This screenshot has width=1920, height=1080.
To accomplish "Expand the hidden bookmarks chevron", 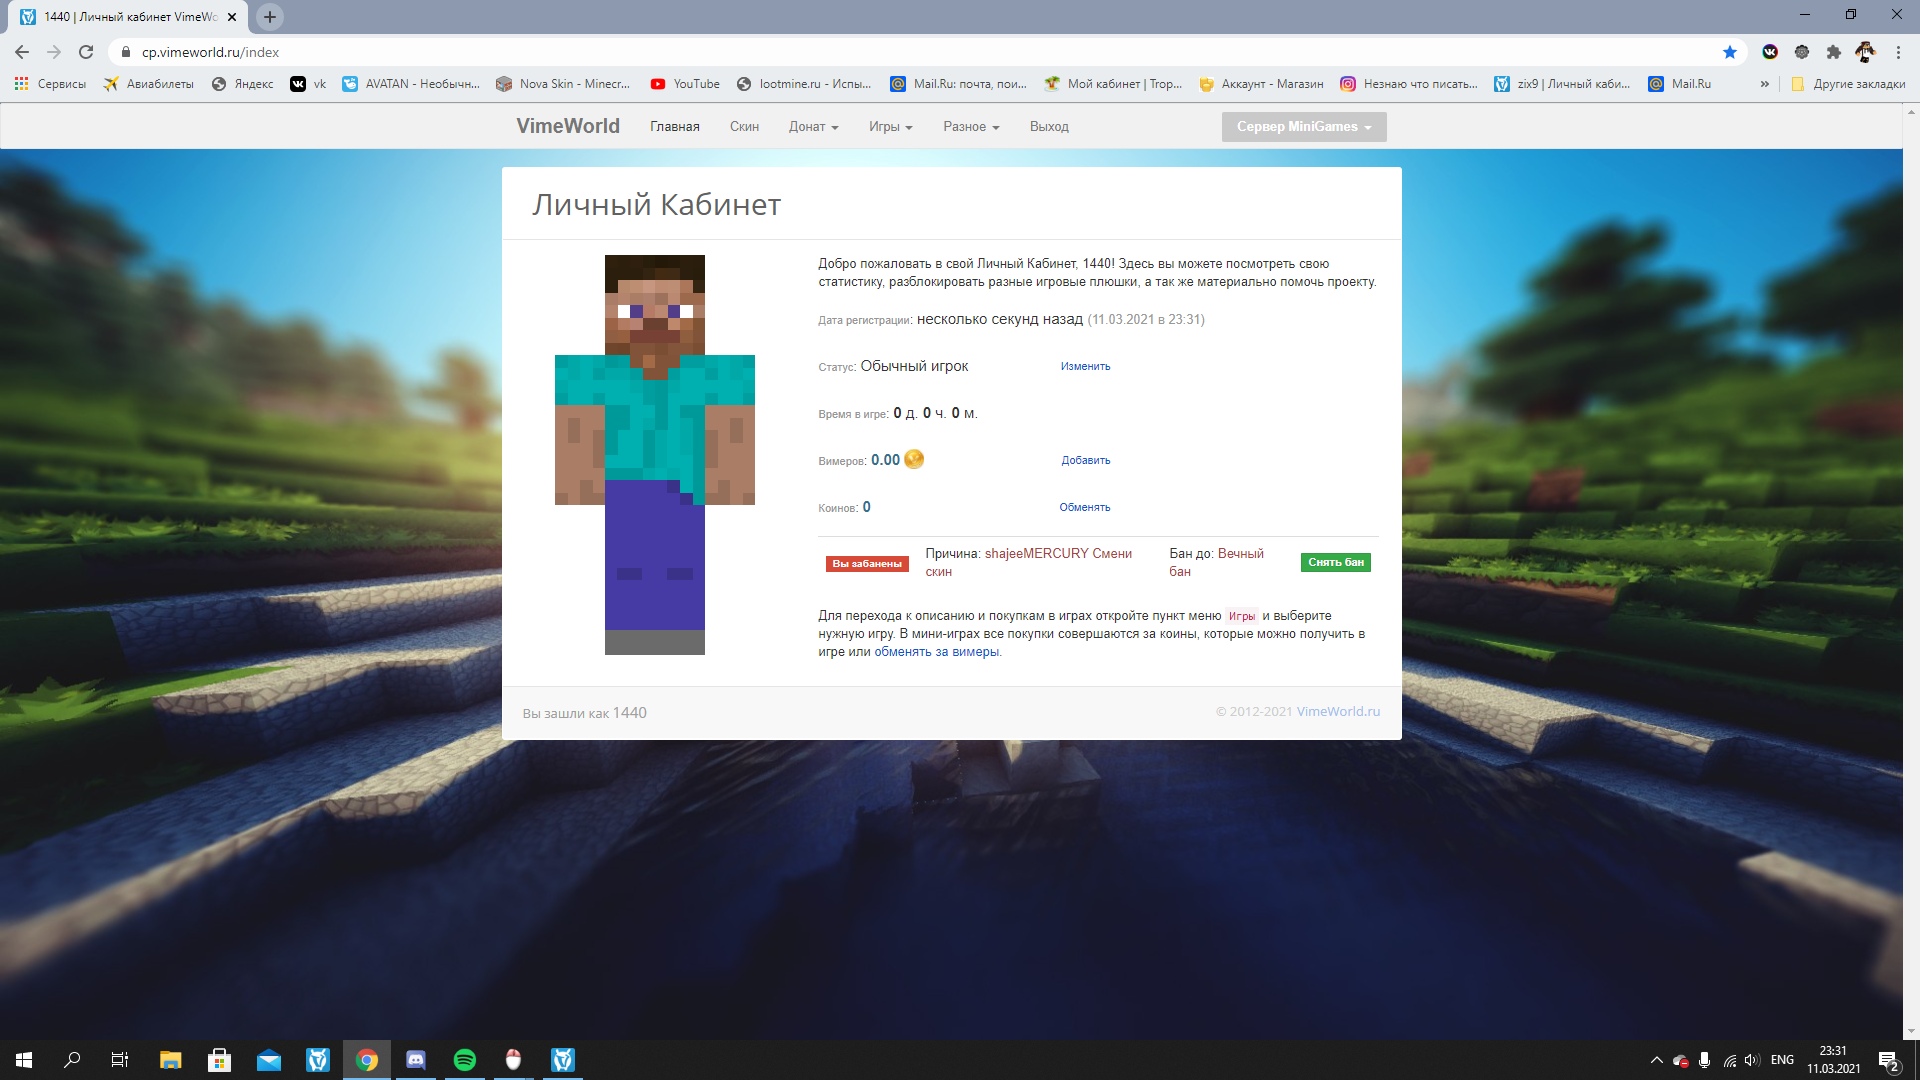I will coord(1764,84).
